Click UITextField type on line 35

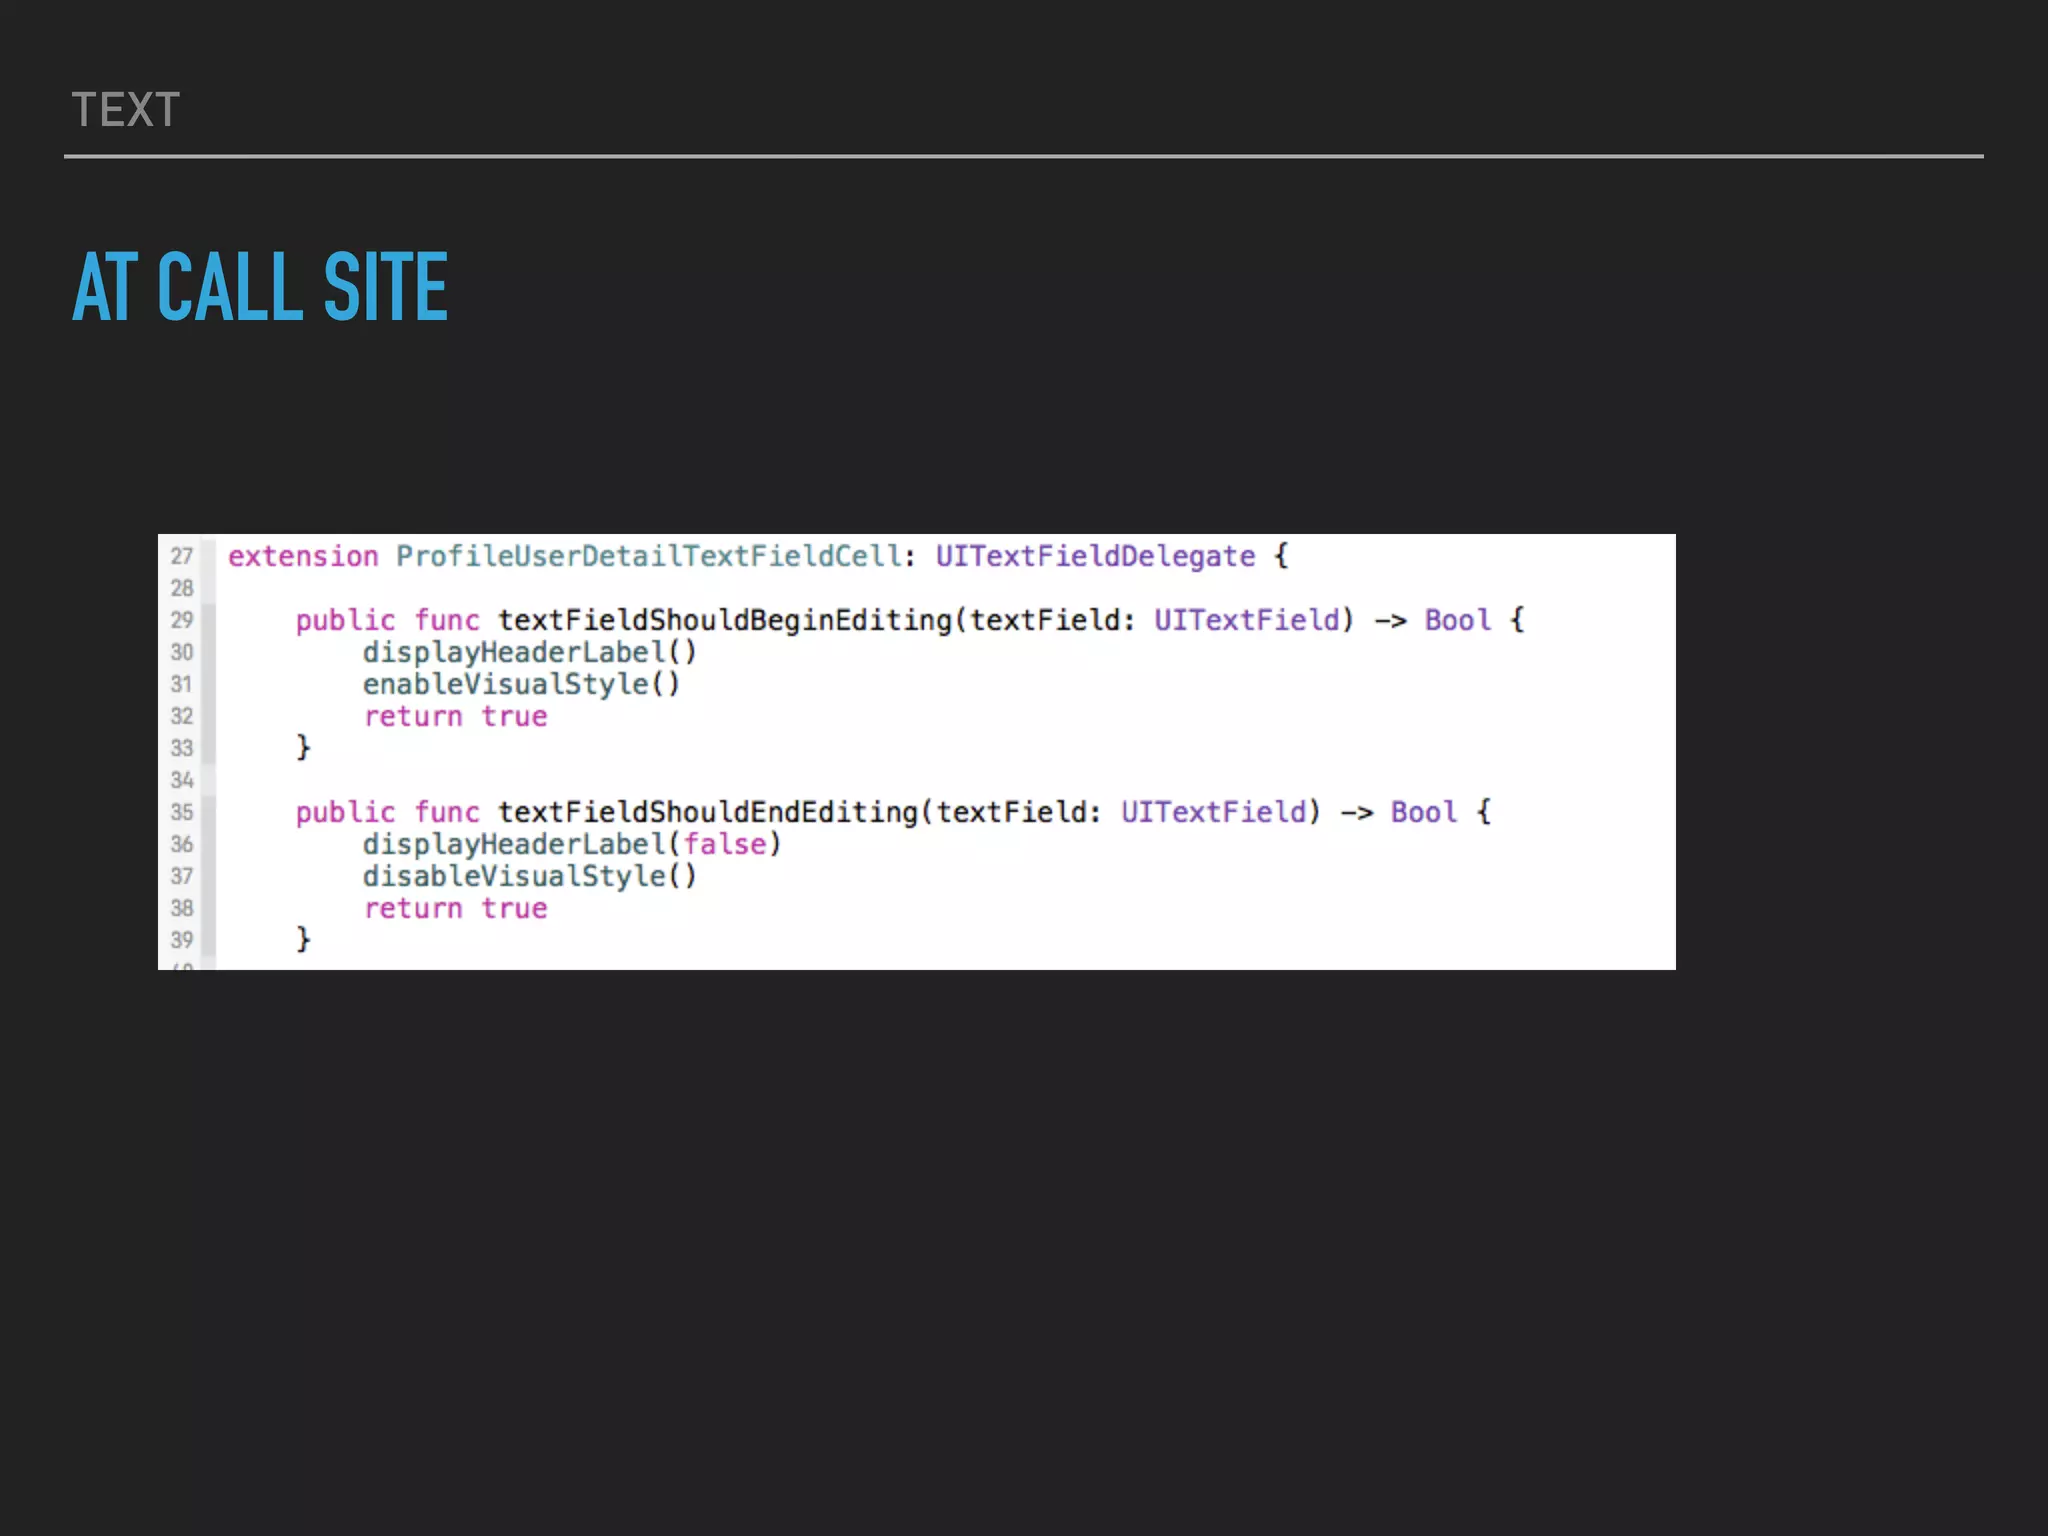coord(1213,812)
